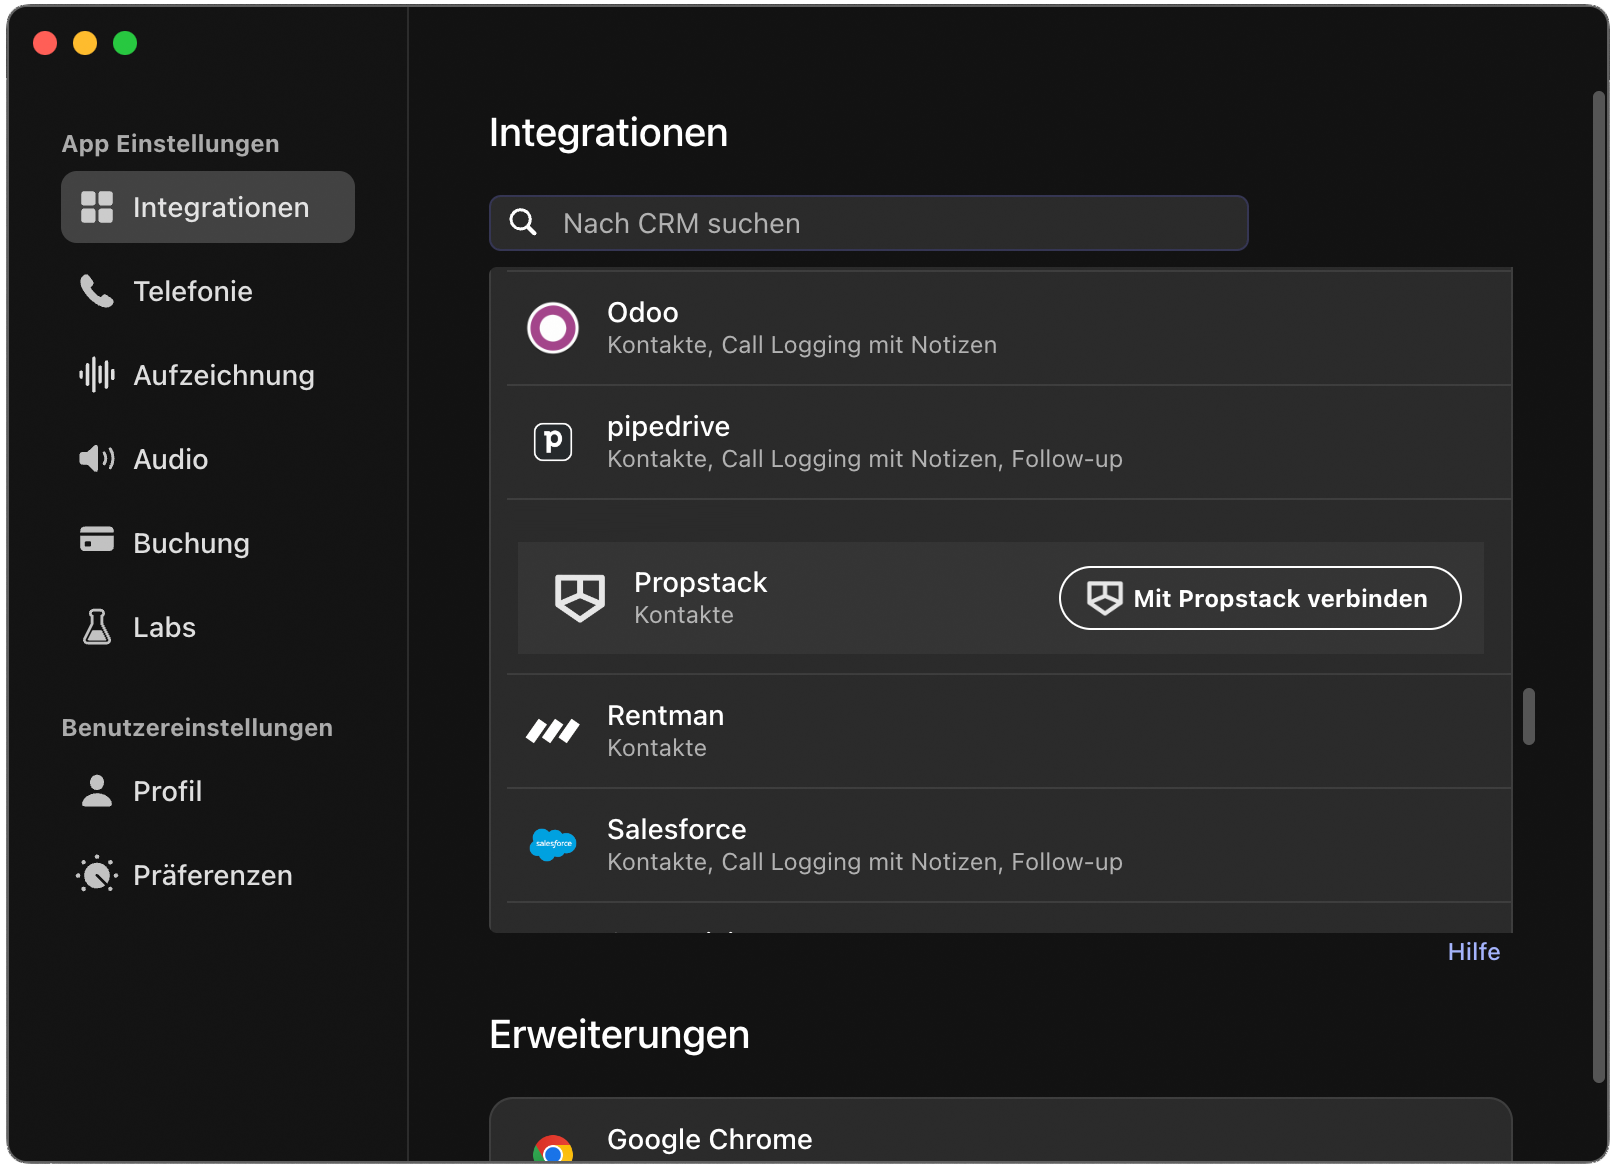Click the Salesforce cloud logo

[x=553, y=845]
